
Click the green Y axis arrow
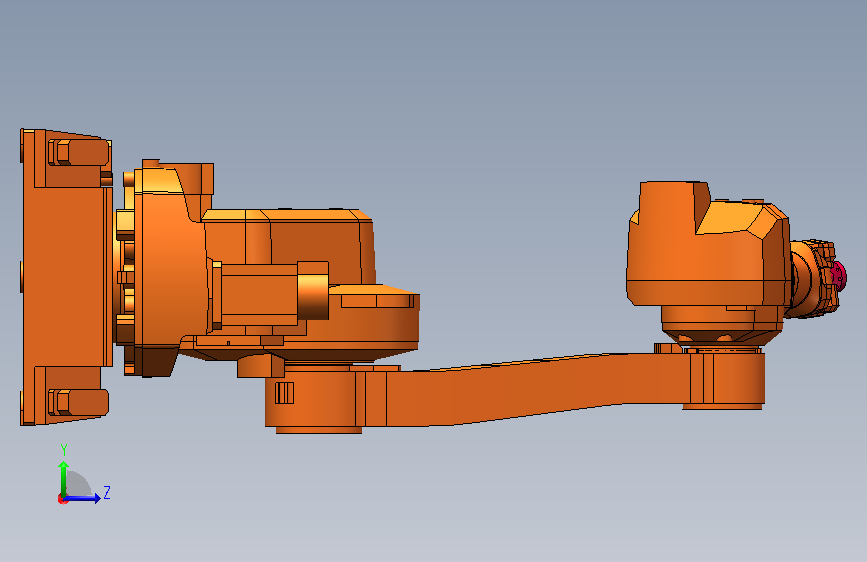tap(63, 478)
